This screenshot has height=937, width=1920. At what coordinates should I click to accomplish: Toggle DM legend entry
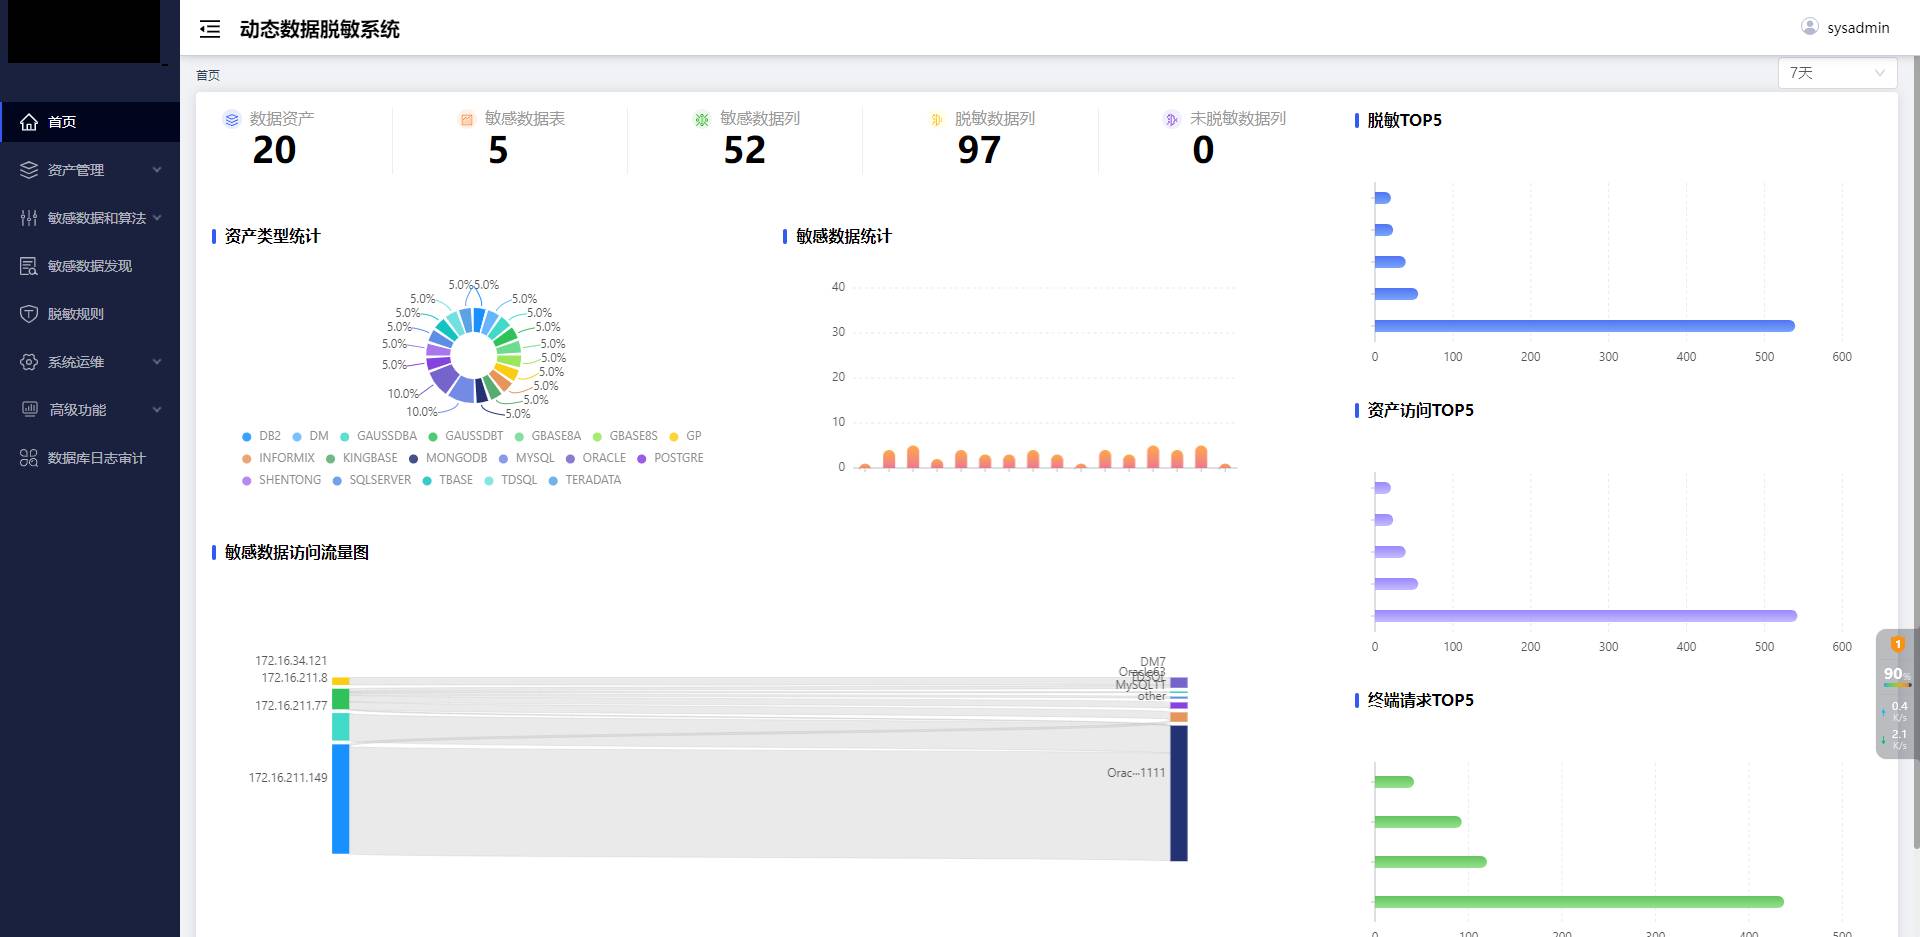310,436
